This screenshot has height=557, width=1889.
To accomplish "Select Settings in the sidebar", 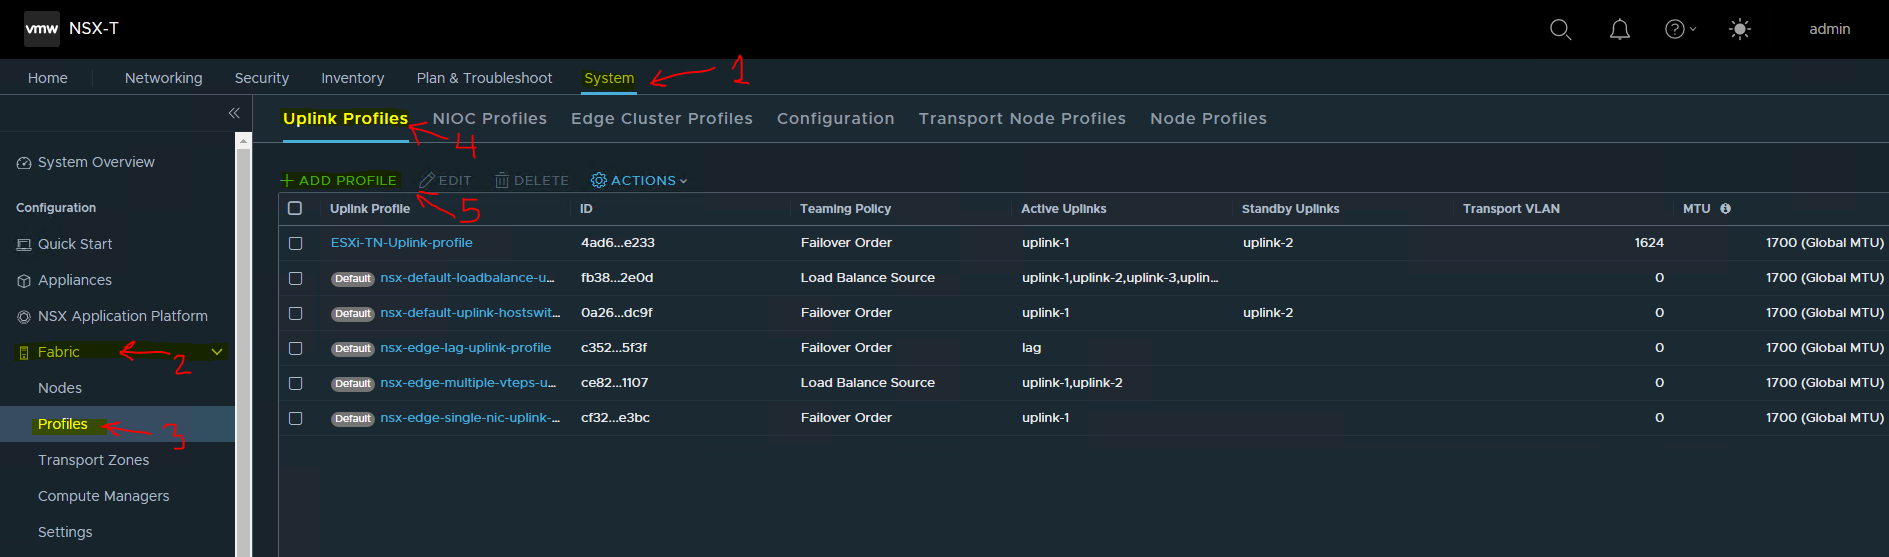I will [x=65, y=532].
